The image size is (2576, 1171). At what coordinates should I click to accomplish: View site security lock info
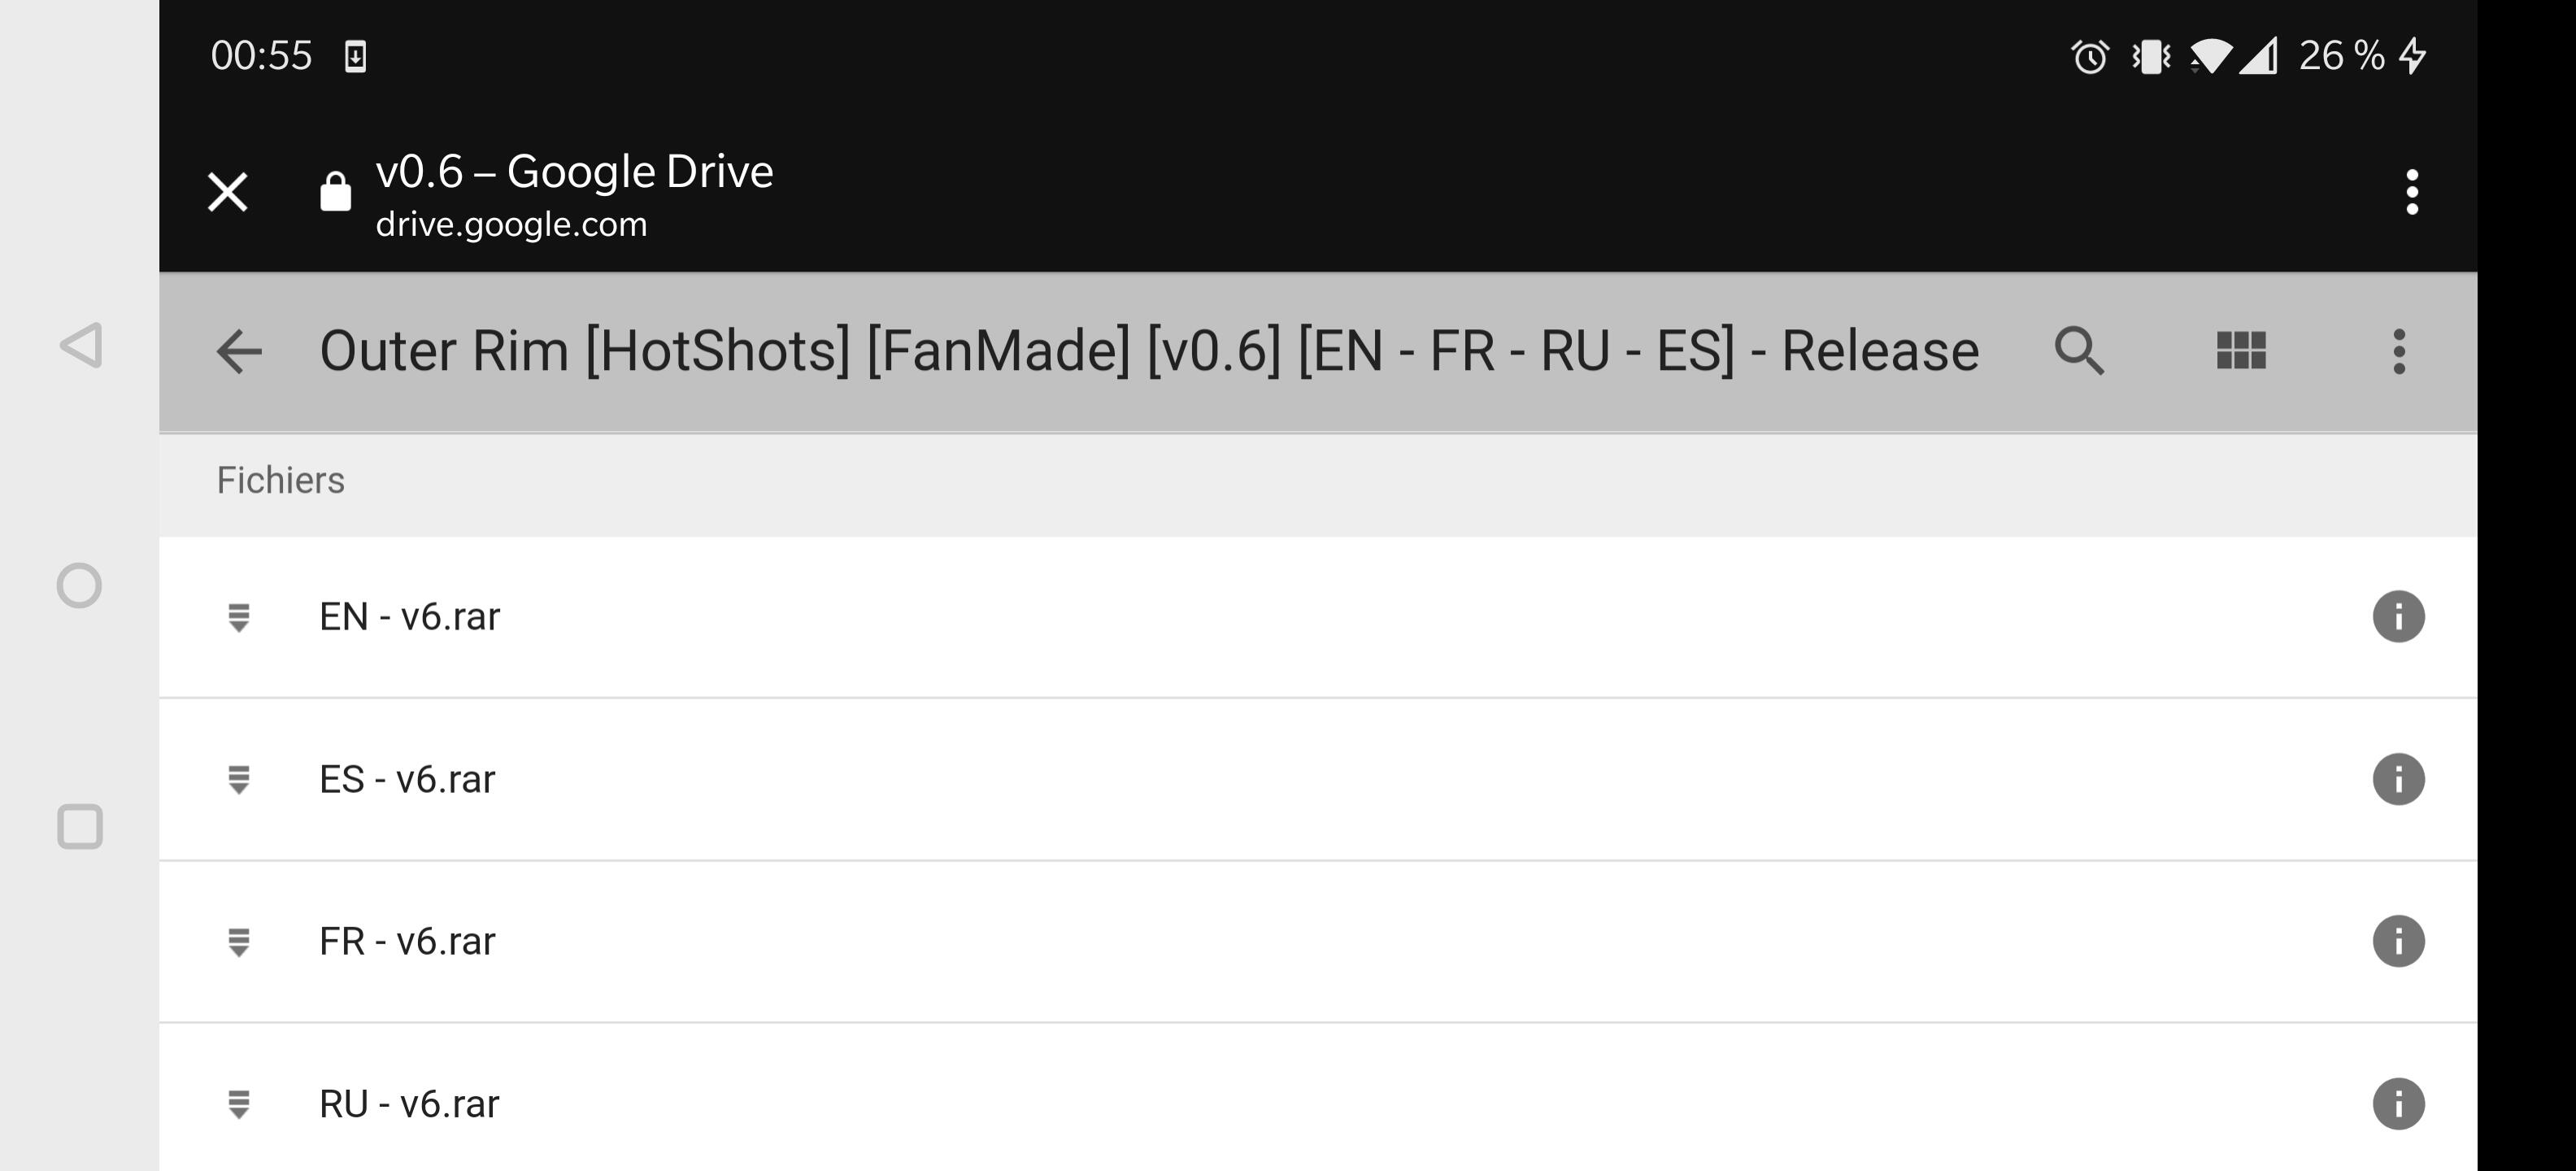click(x=336, y=192)
